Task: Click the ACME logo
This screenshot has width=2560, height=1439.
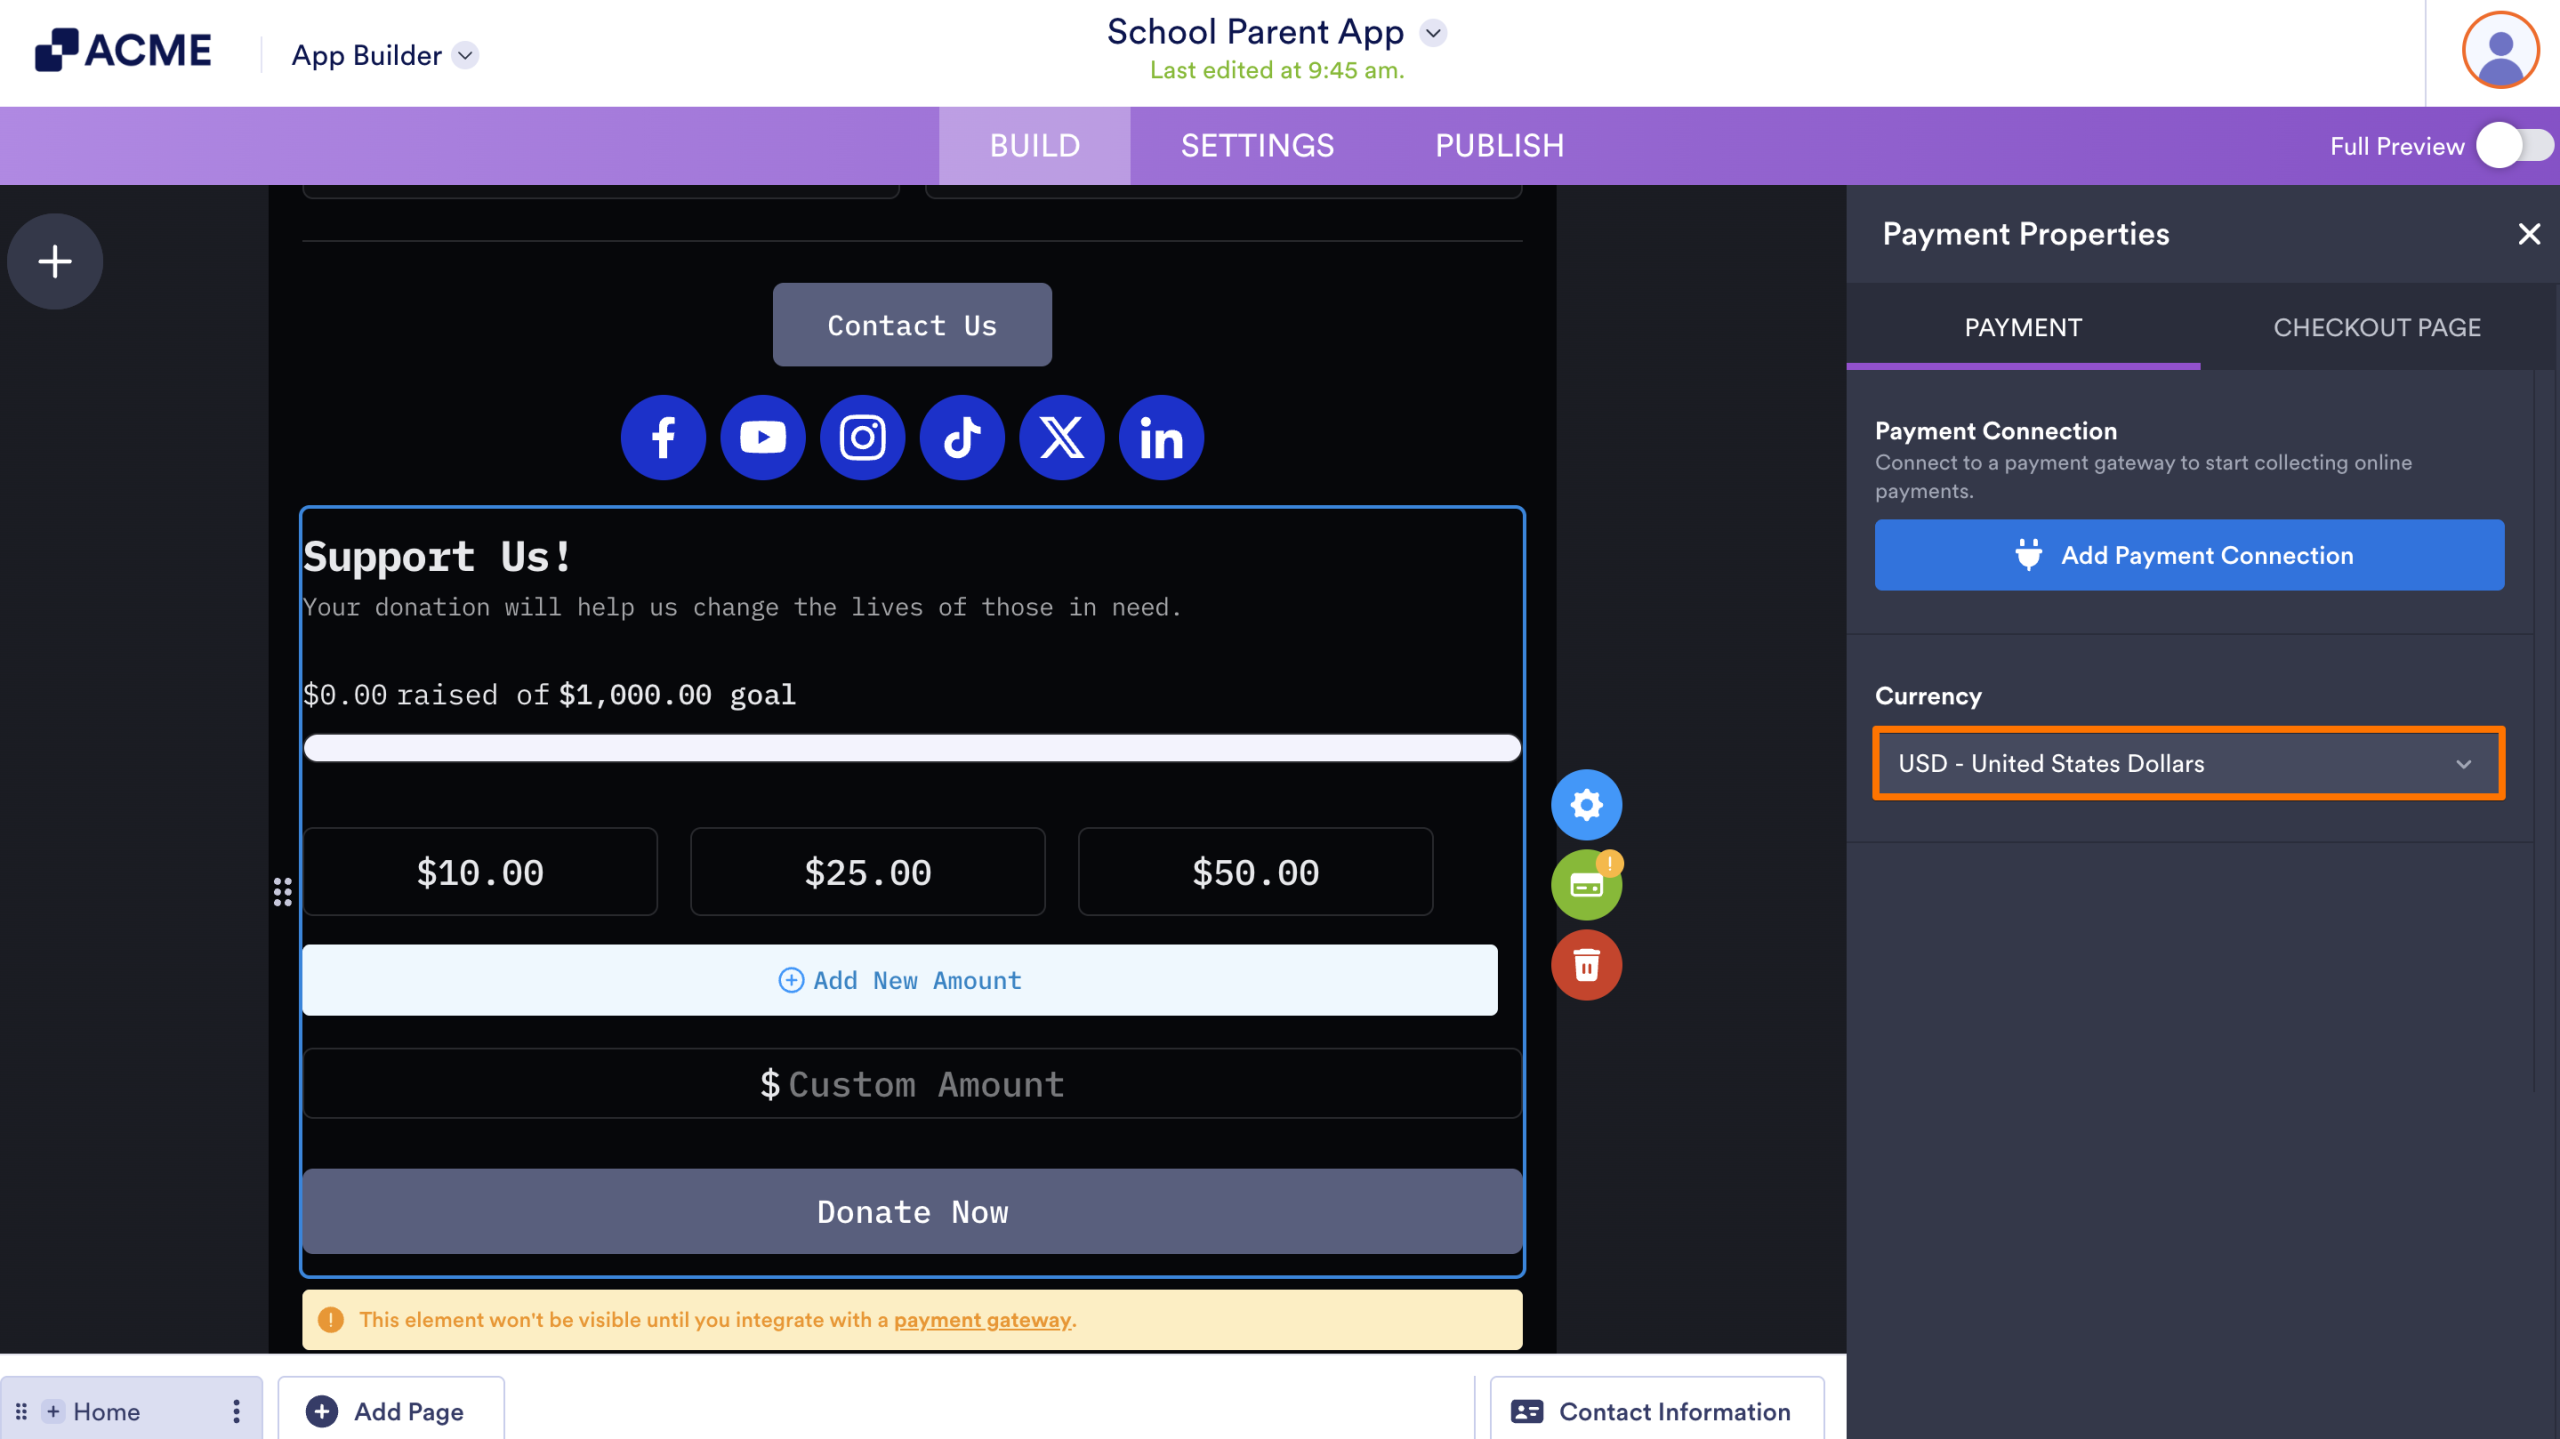Action: (123, 50)
